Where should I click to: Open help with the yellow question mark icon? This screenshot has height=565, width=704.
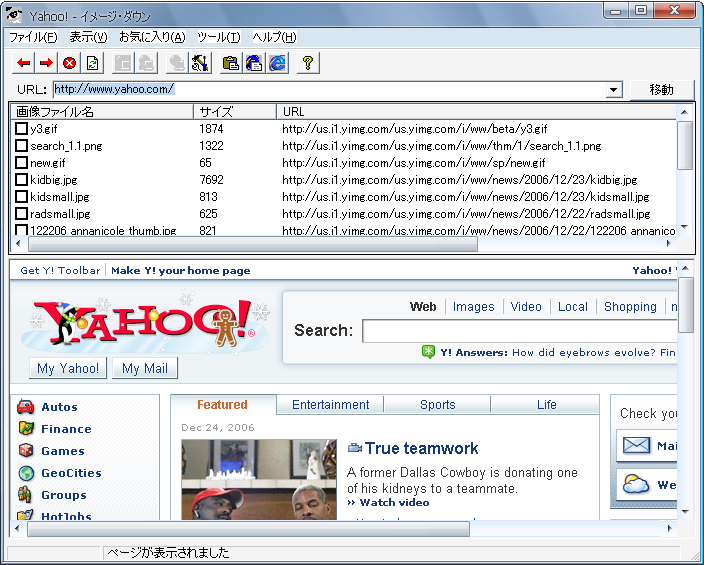click(x=308, y=63)
